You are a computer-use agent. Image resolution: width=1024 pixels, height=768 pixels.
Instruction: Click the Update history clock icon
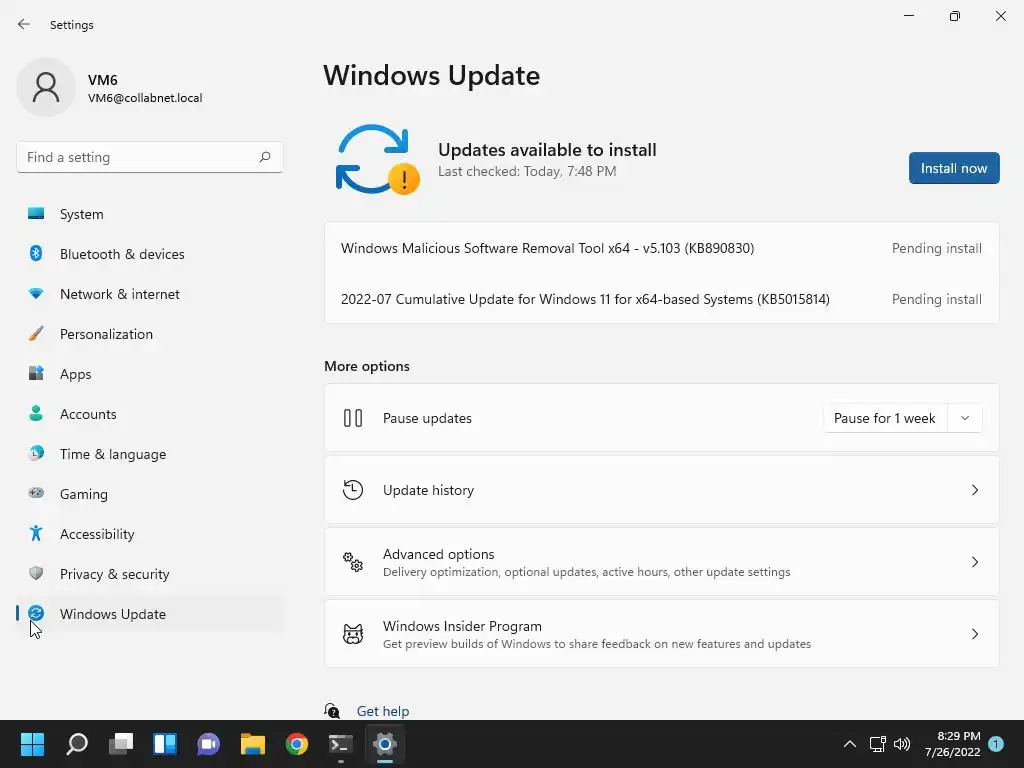point(353,490)
